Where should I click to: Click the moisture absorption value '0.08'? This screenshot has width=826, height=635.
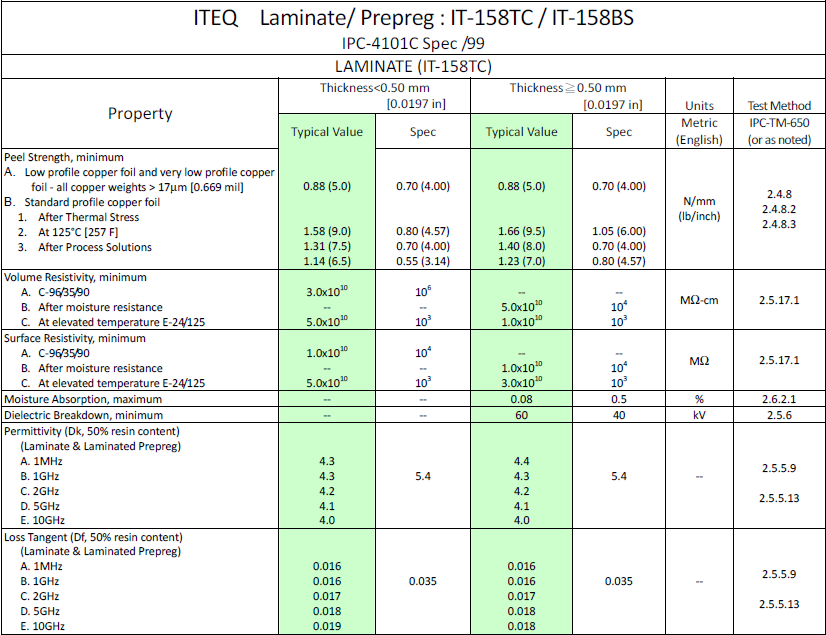click(x=522, y=399)
